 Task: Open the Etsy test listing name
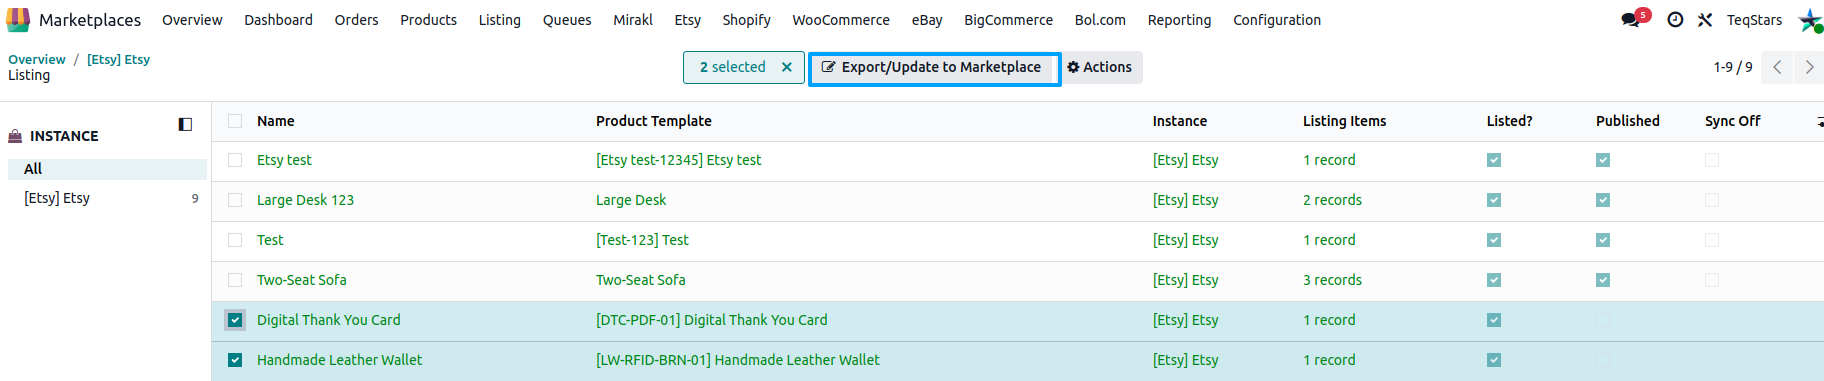point(284,160)
